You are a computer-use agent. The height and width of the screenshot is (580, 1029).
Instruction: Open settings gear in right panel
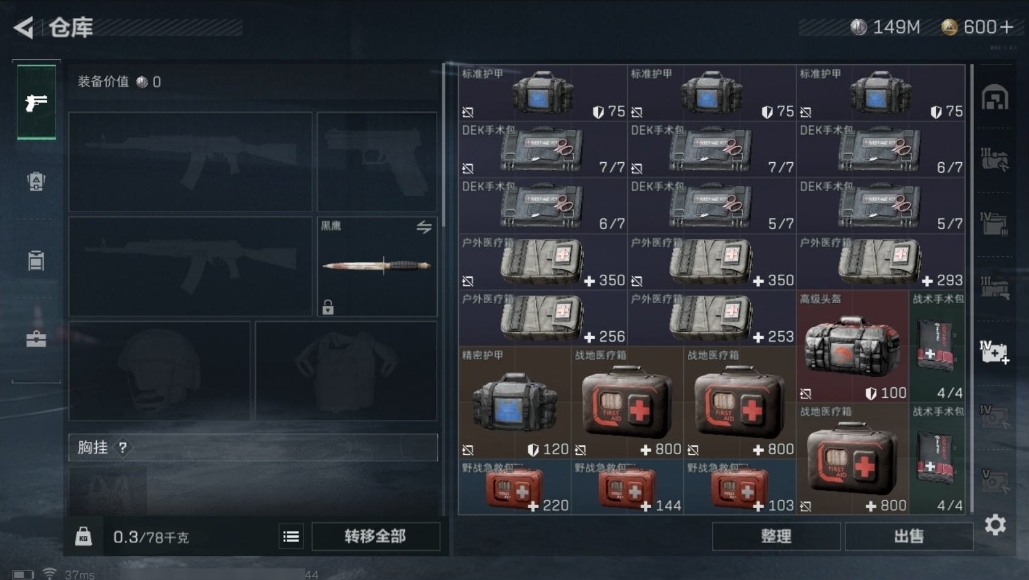[995, 524]
